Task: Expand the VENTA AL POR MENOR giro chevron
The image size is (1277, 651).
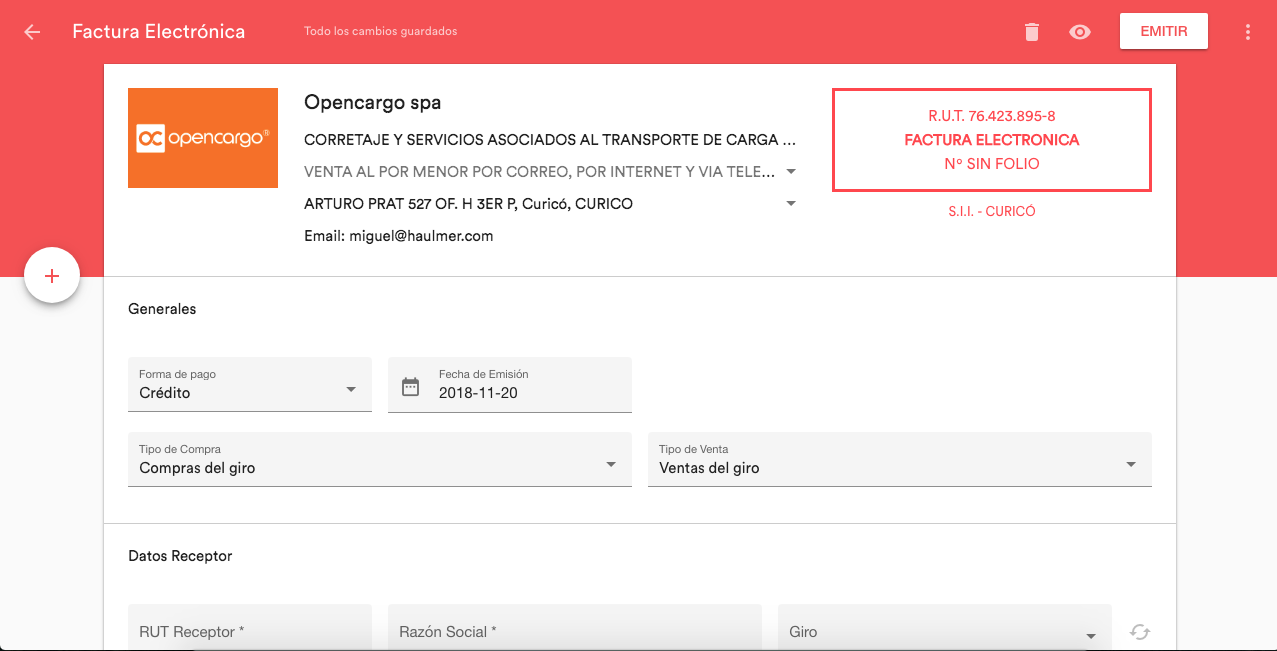Action: pos(791,171)
